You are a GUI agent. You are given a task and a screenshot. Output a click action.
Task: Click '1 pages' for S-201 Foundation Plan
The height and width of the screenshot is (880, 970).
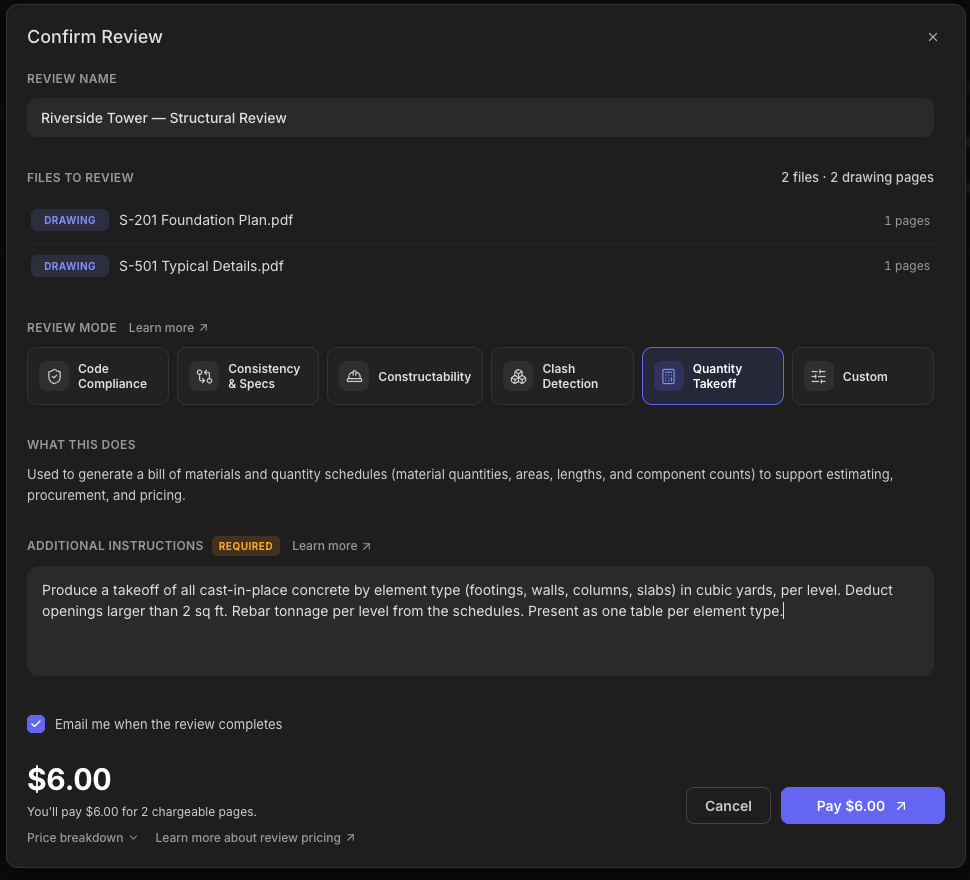[x=906, y=221]
